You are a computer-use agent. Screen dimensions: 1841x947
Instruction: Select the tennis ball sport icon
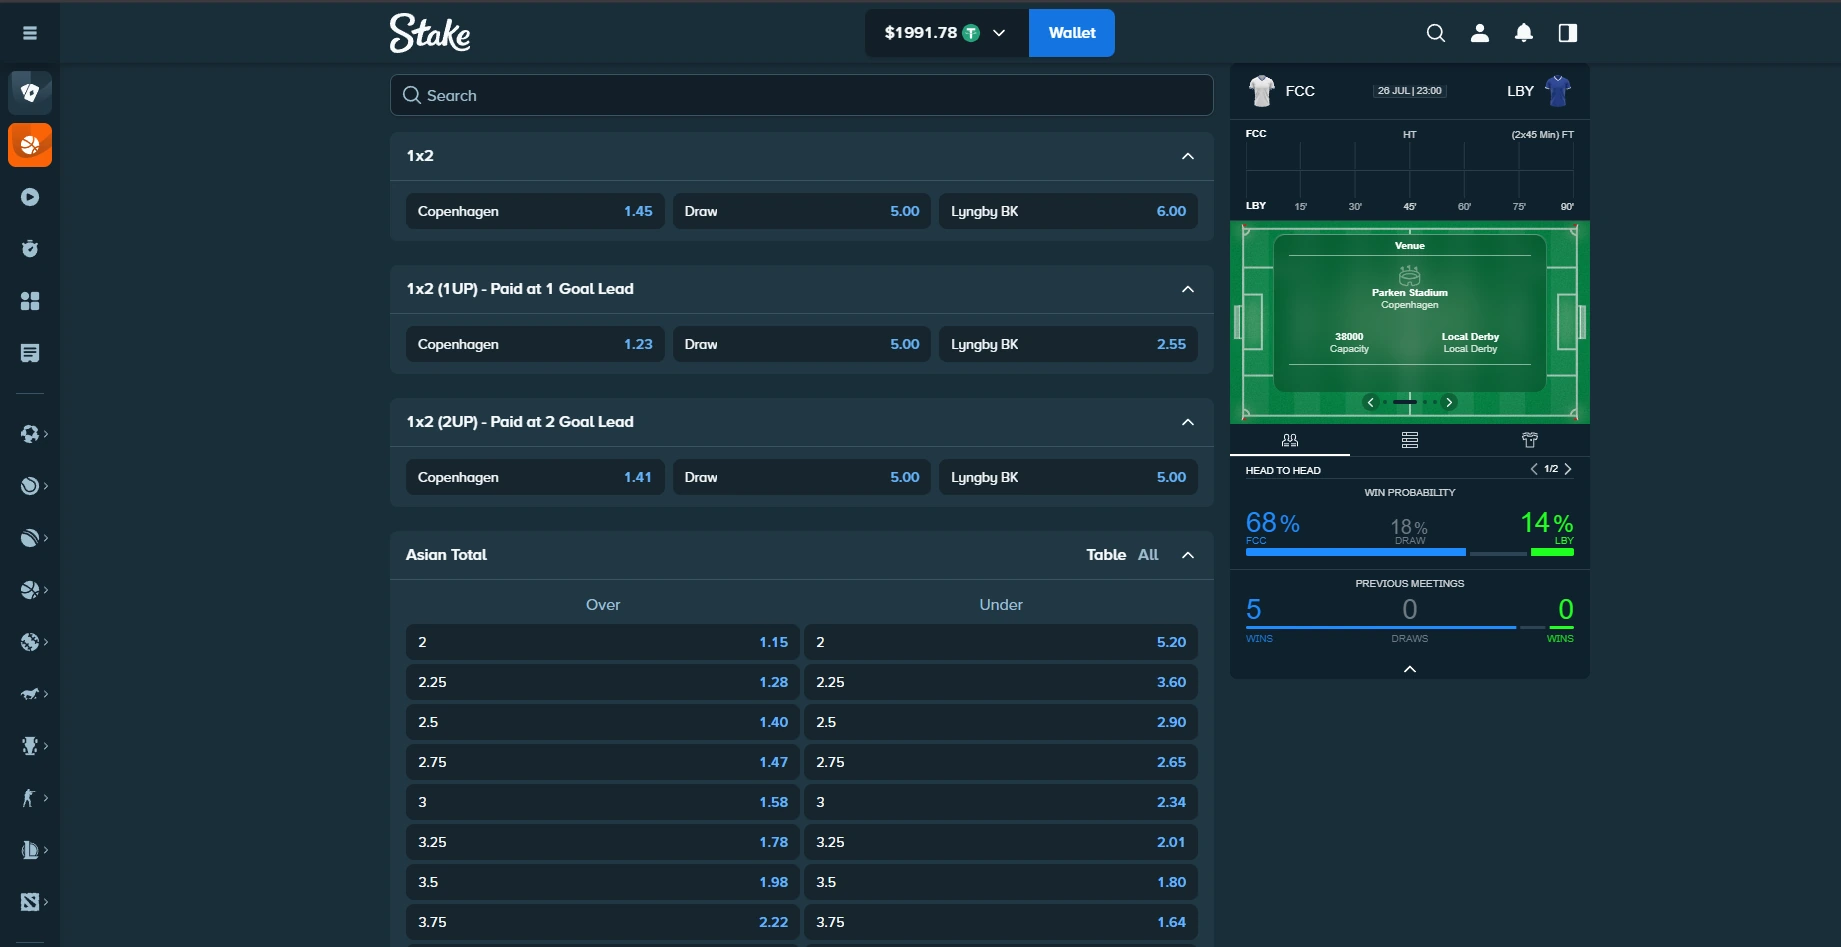pos(30,486)
